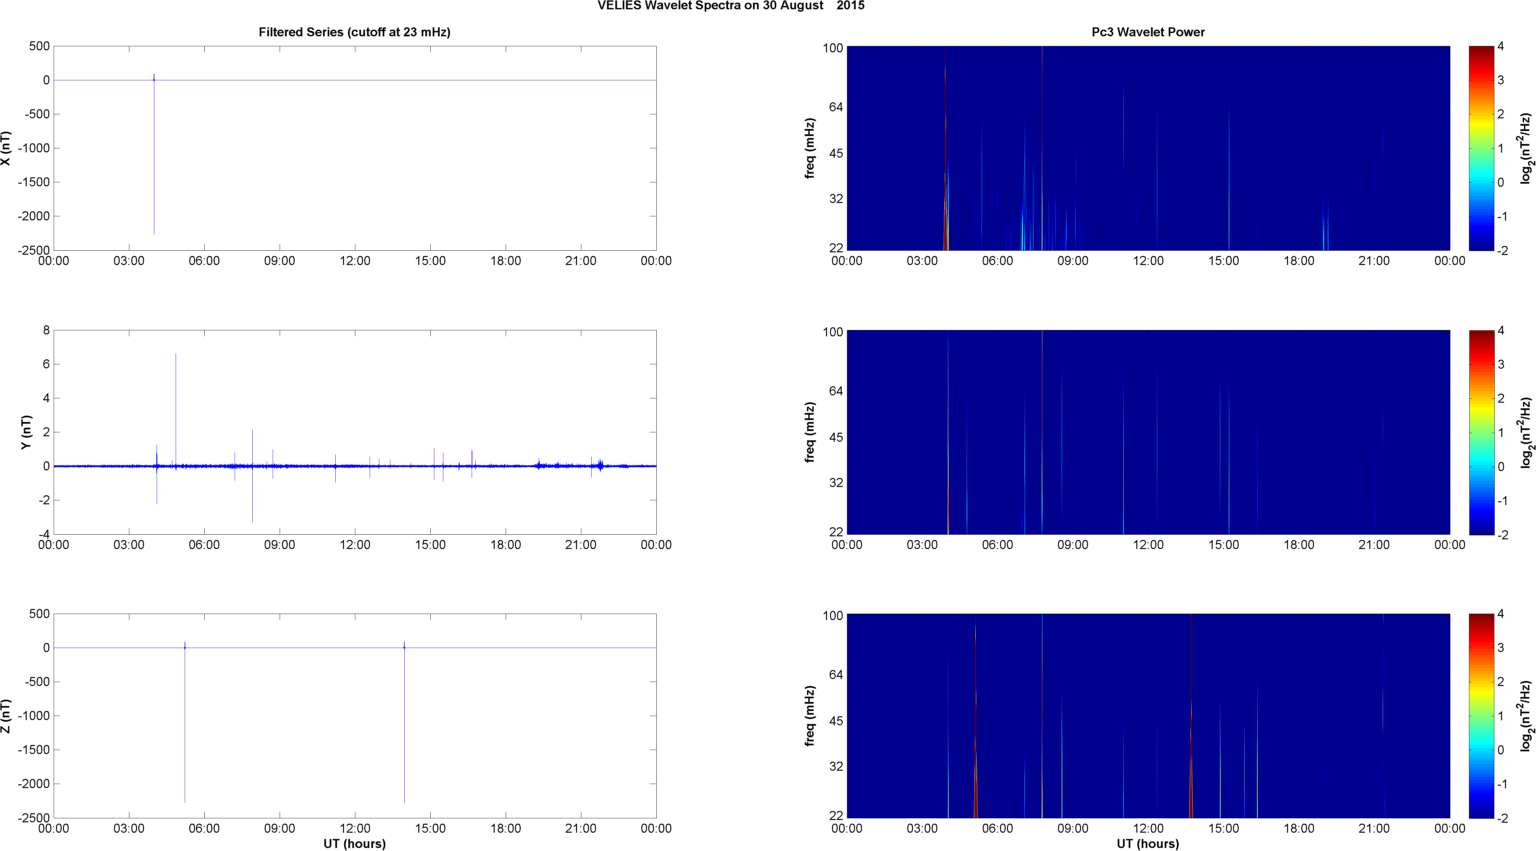Click the tallest positive spike in the Y series plot
Image resolution: width=1536 pixels, height=851 pixels.
tap(176, 408)
